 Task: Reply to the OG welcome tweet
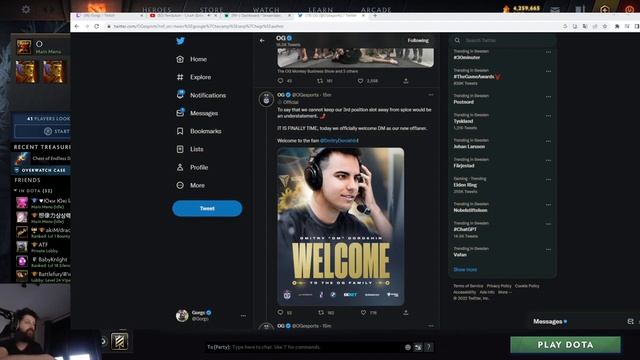point(280,313)
